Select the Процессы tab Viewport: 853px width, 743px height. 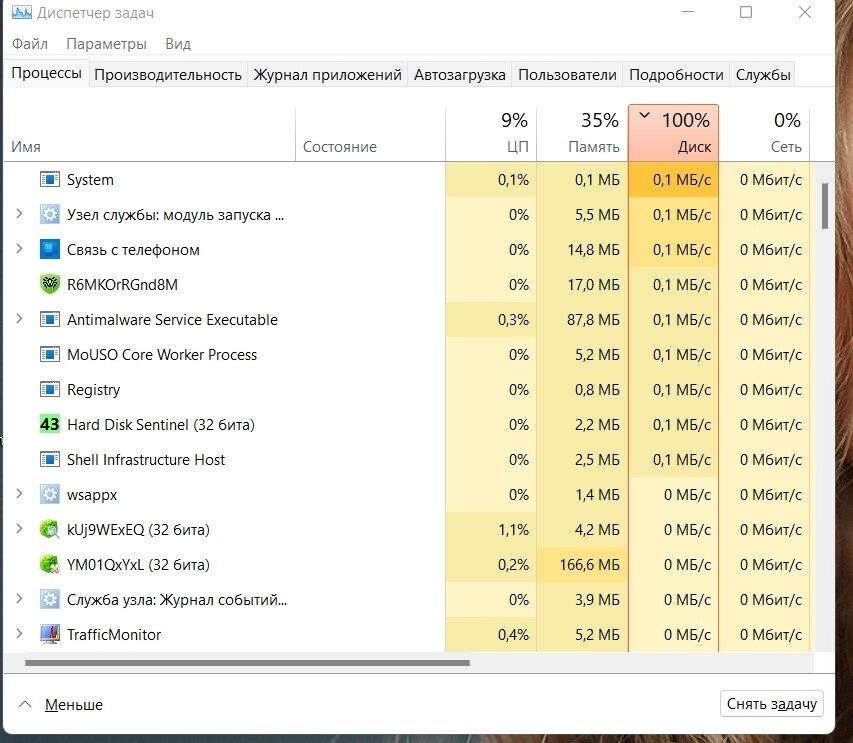tap(46, 73)
